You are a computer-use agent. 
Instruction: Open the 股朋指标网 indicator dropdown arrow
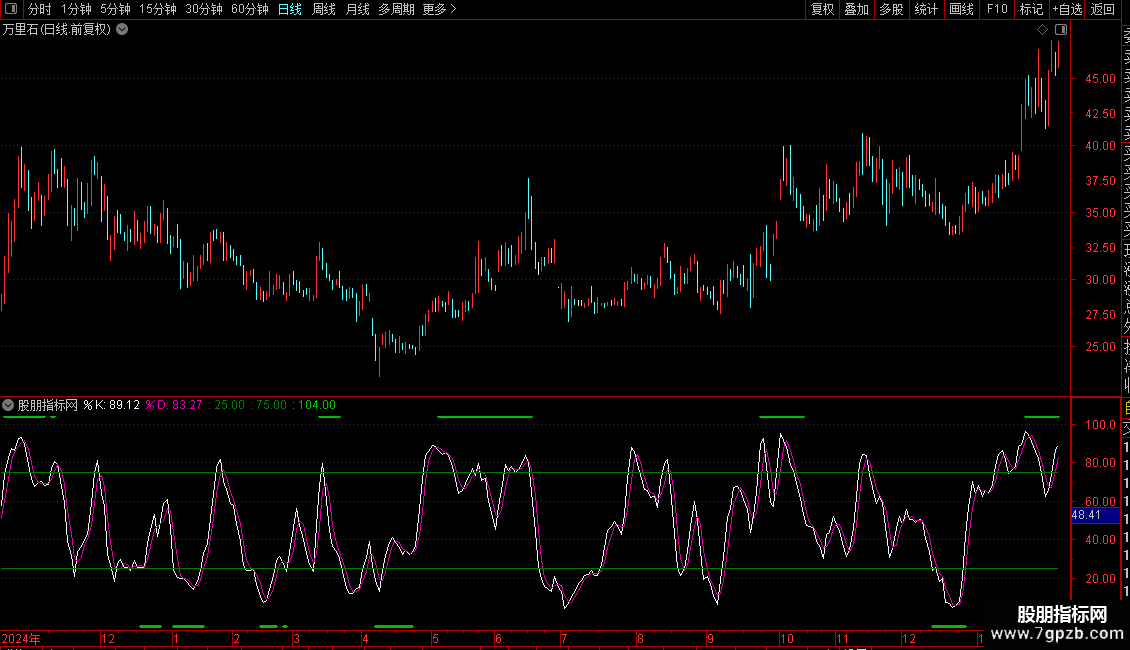tap(8, 405)
